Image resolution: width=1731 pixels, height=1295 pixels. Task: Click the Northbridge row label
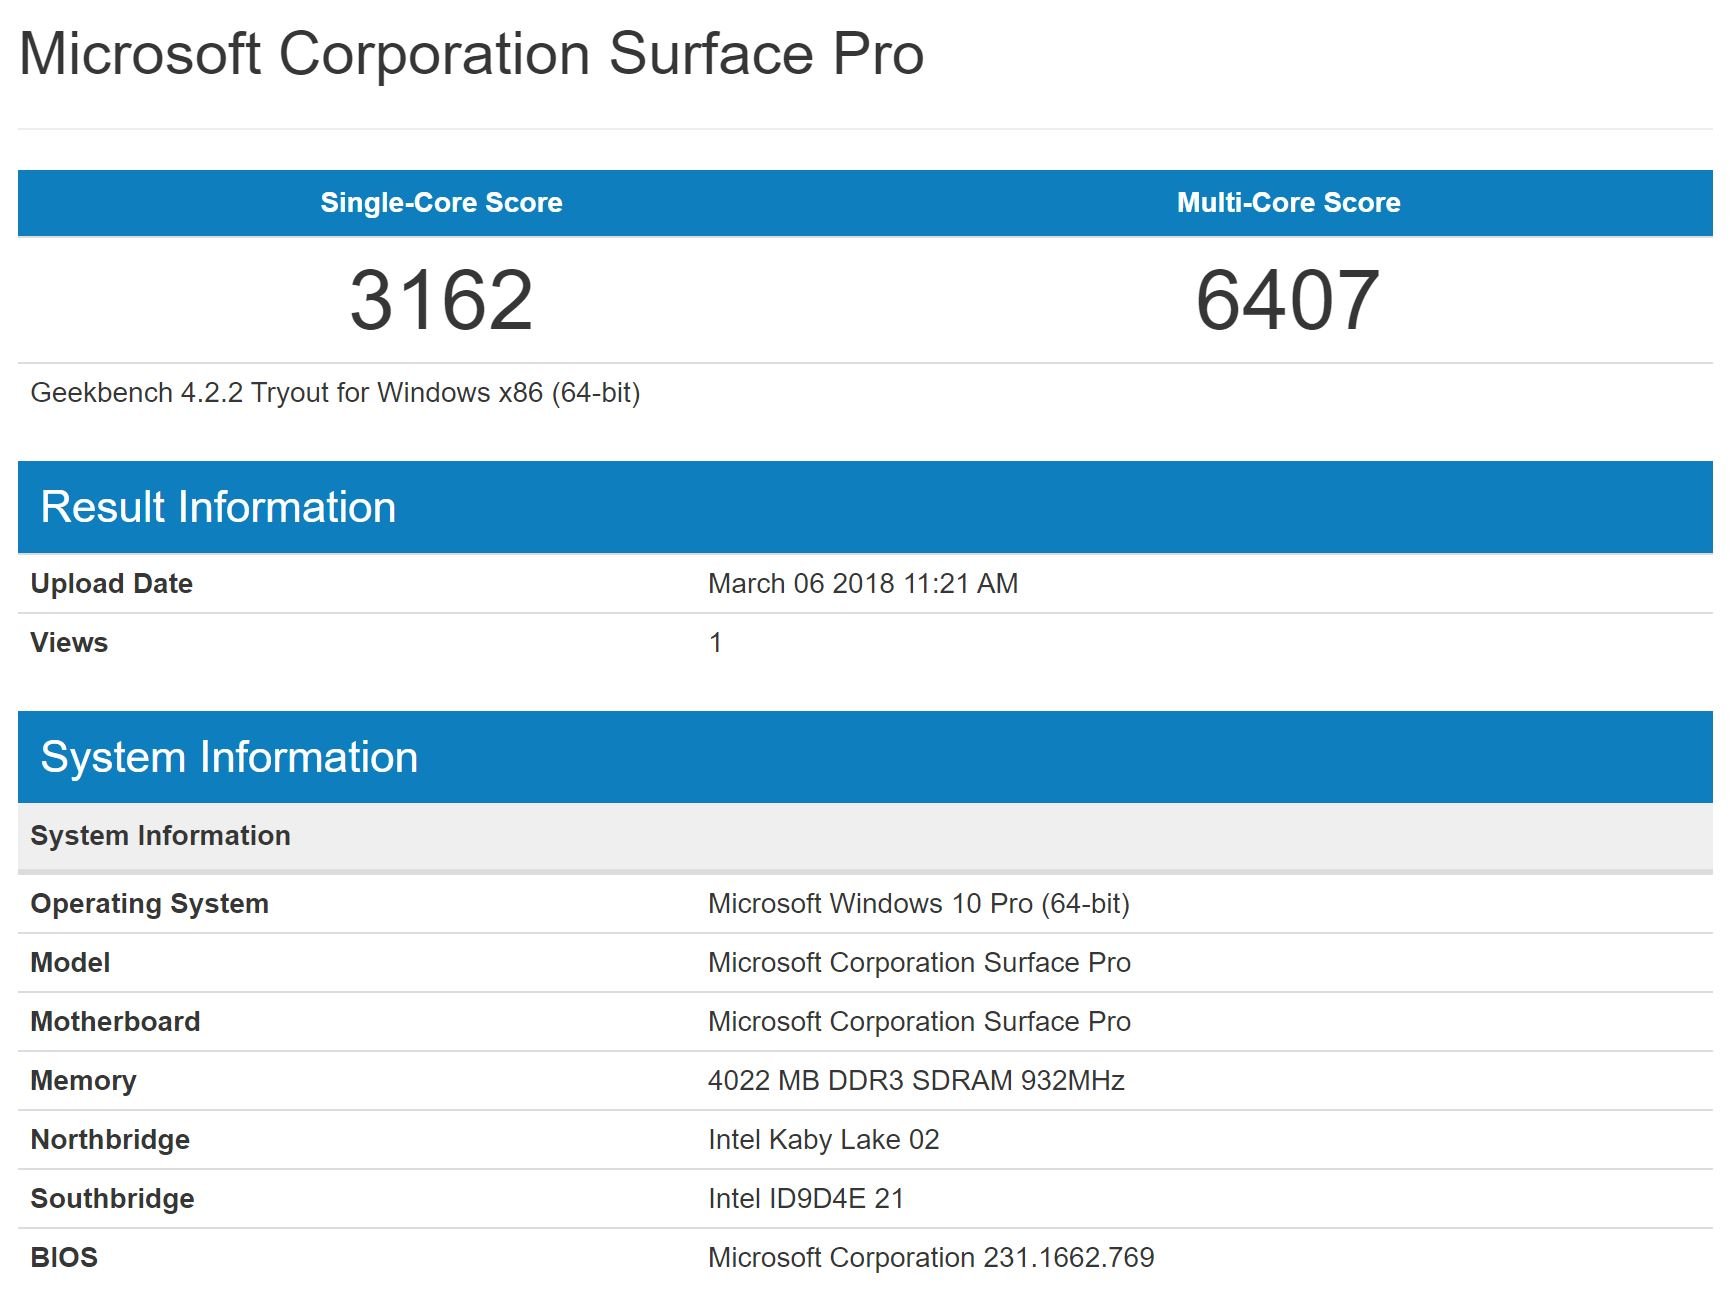pyautogui.click(x=110, y=1140)
